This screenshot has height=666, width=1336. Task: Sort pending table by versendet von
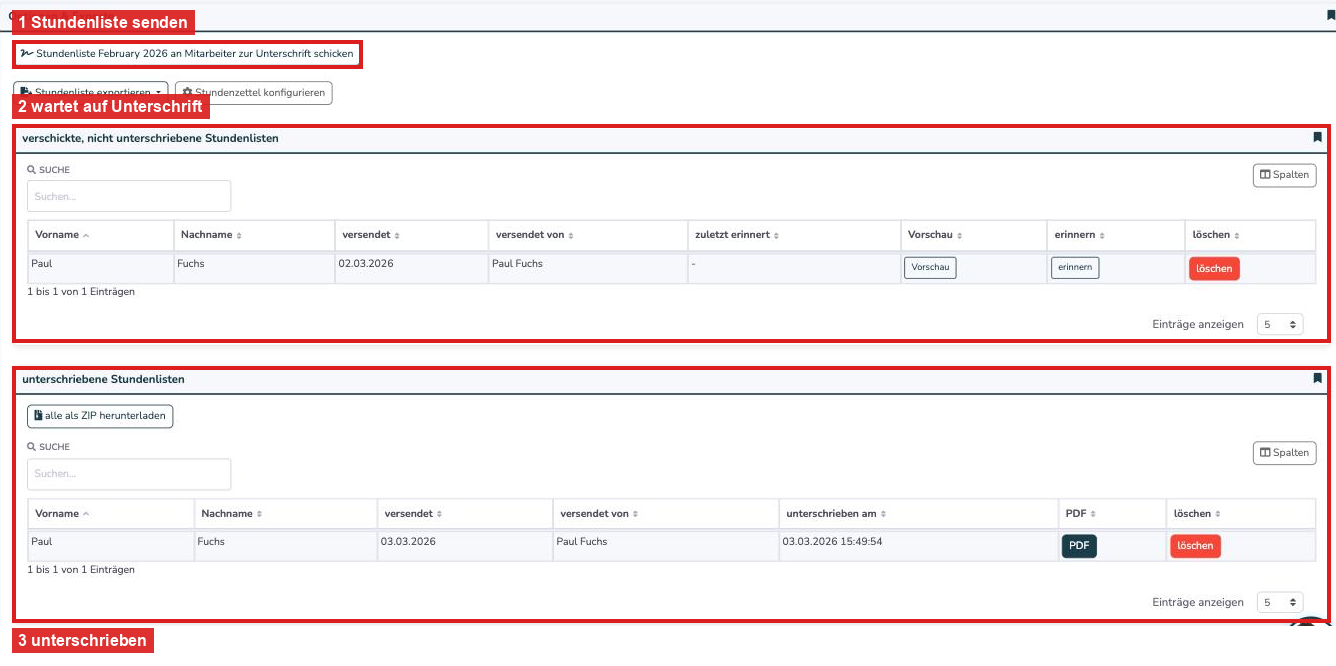point(588,235)
